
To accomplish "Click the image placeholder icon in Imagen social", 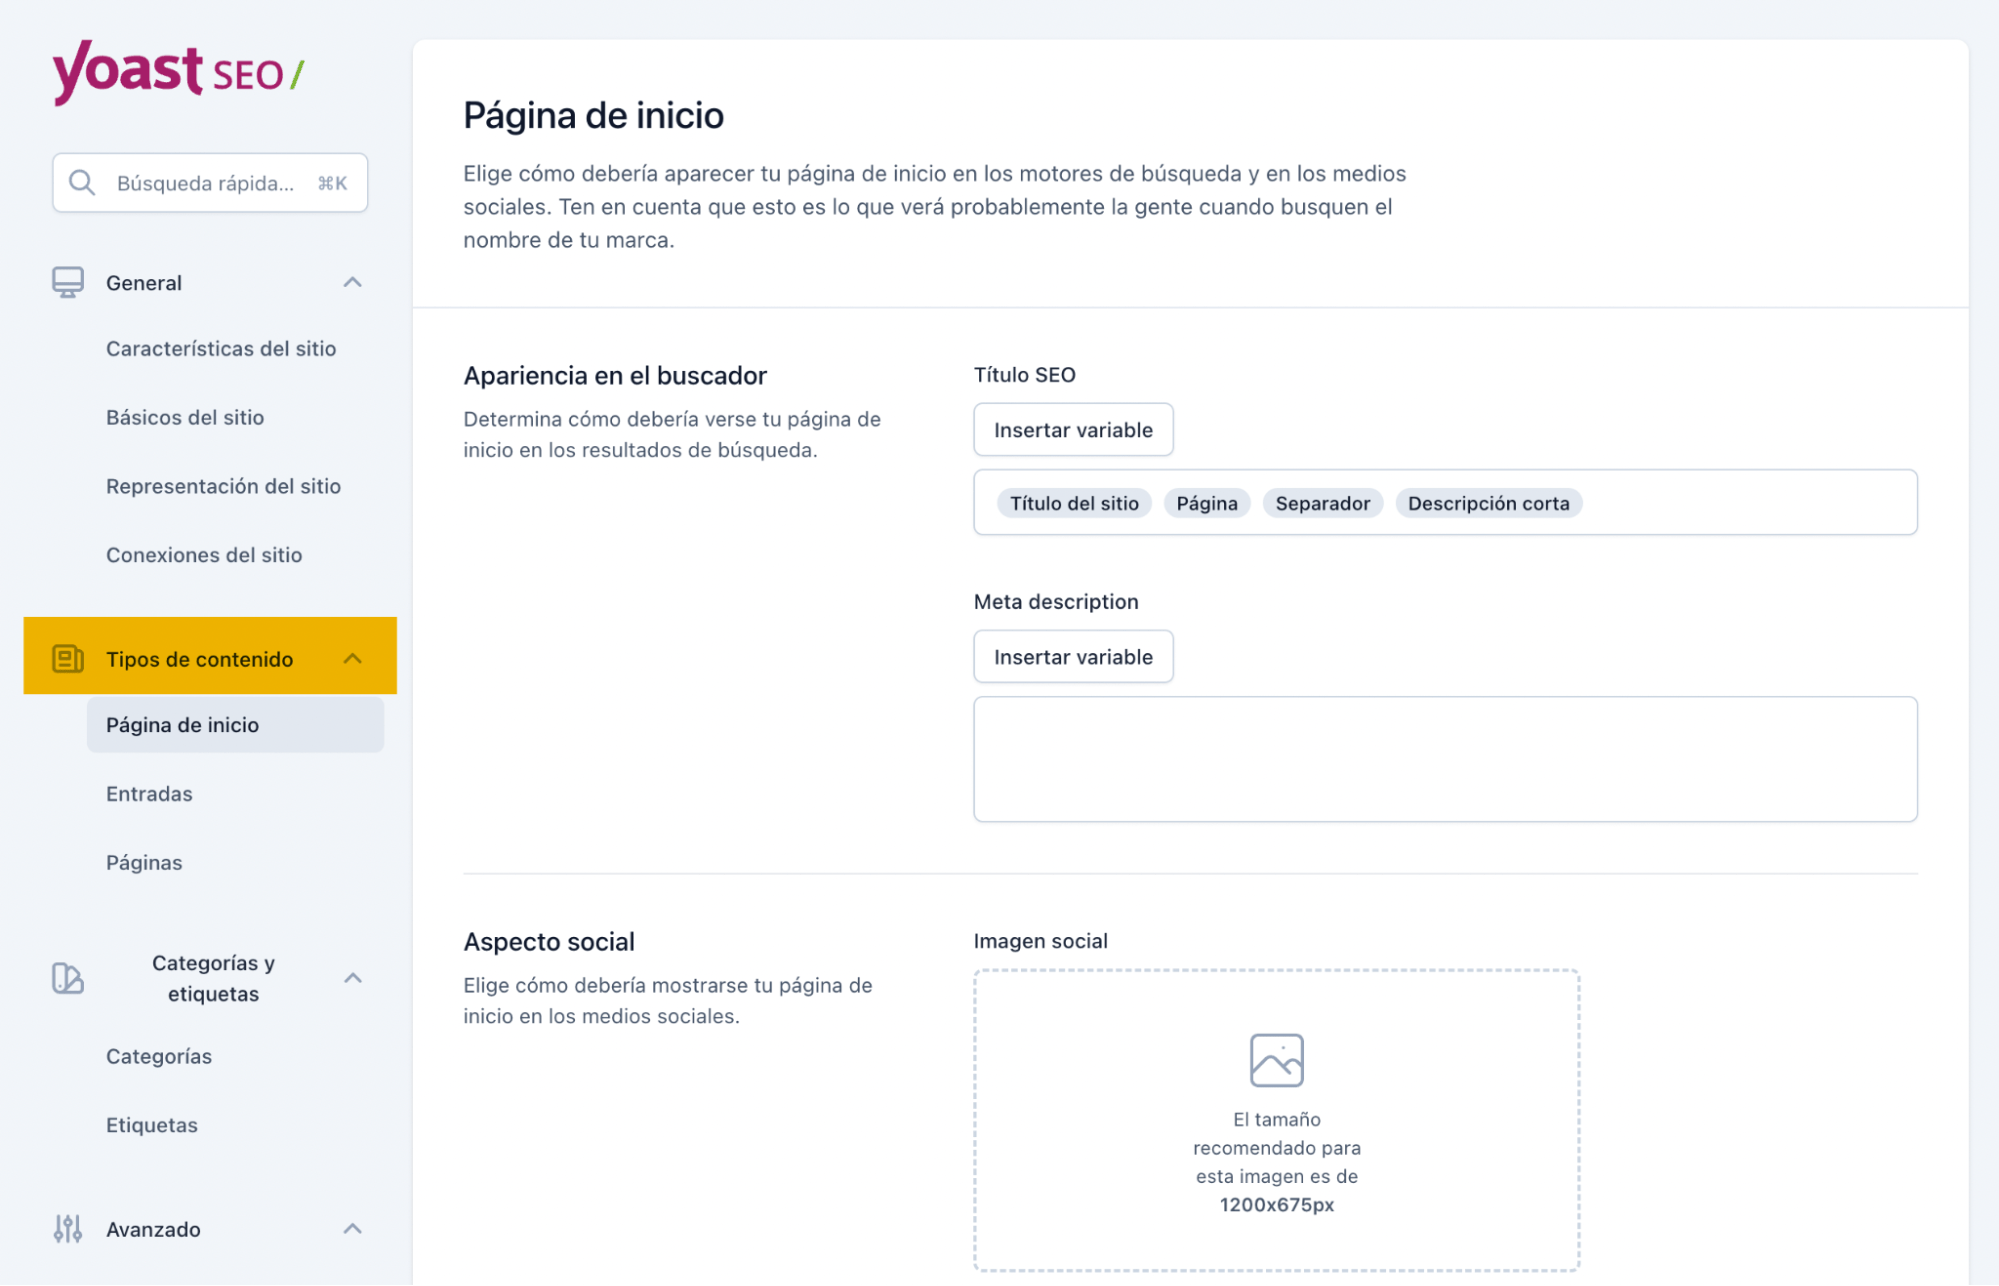I will 1275,1058.
